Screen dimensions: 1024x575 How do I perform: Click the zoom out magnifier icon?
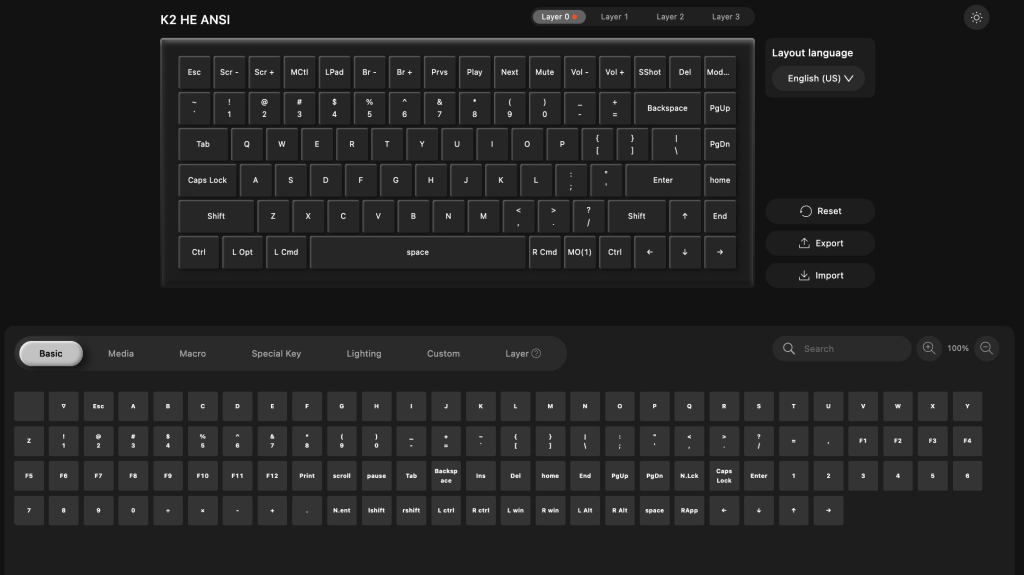986,348
